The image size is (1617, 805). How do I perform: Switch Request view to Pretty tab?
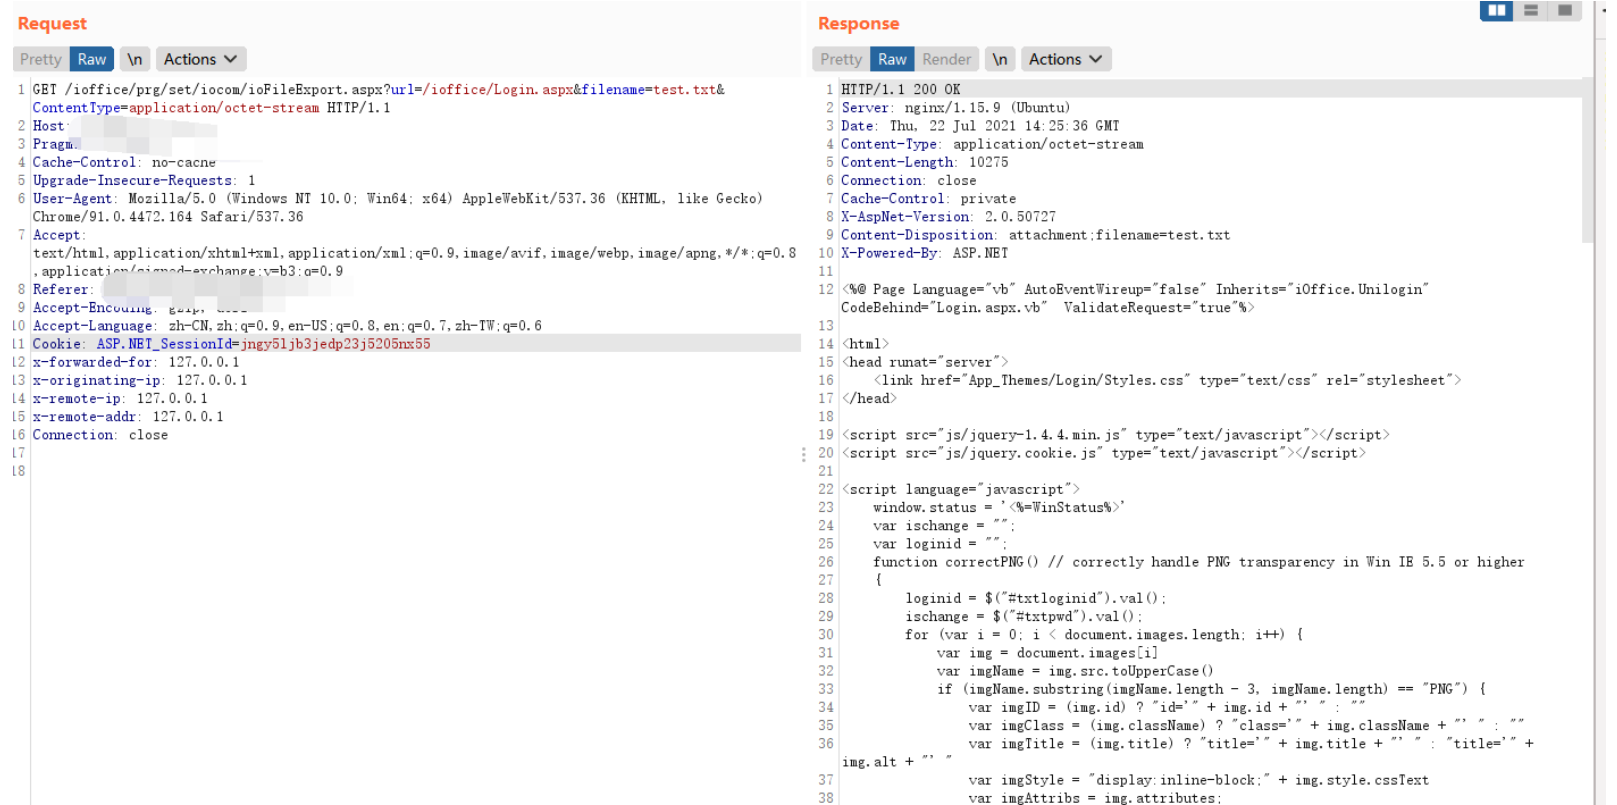pos(41,59)
